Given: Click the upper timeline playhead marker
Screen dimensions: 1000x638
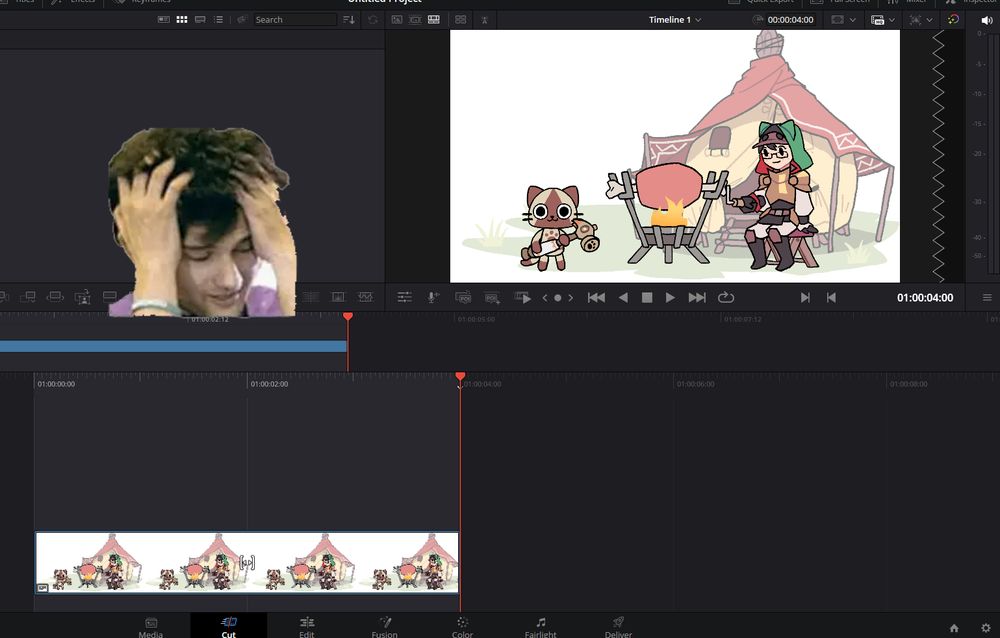Looking at the screenshot, I should click(348, 316).
